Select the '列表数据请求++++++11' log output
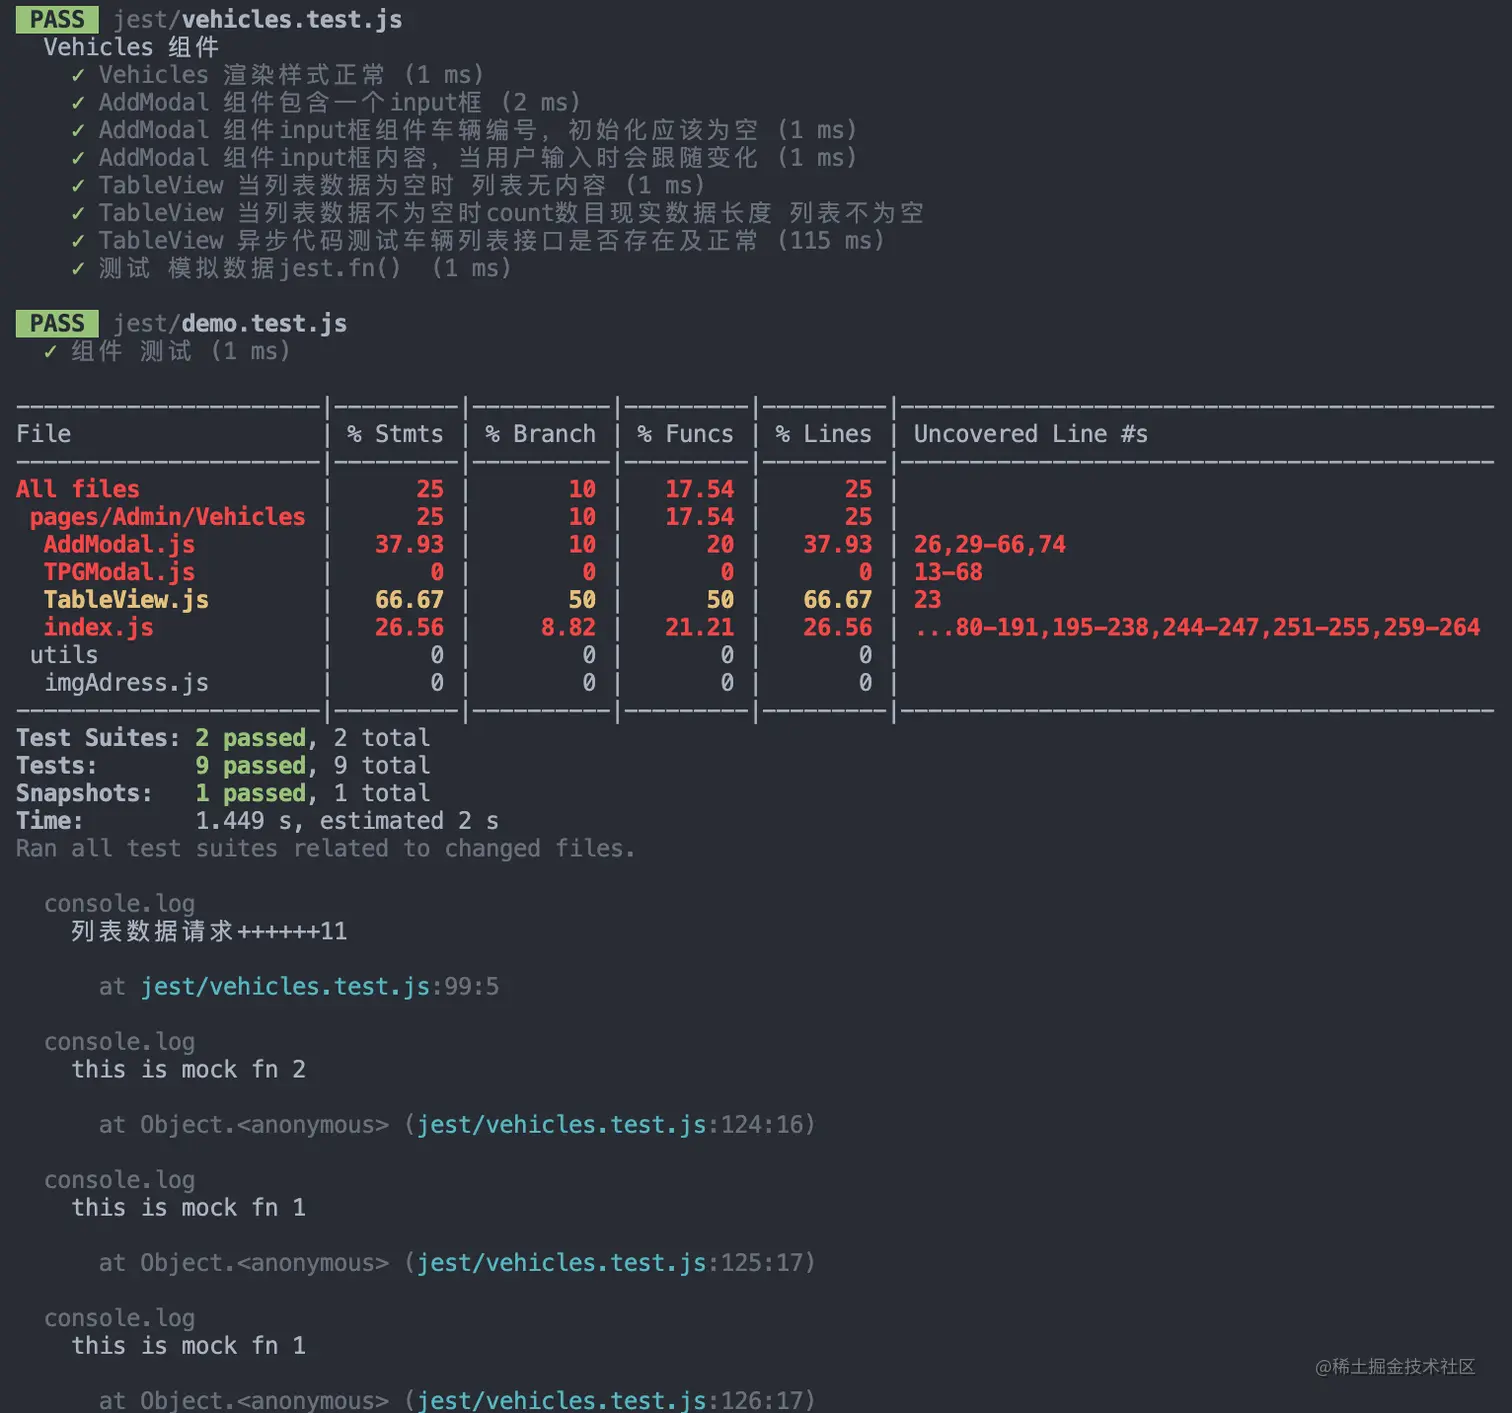The image size is (1512, 1413). click(x=209, y=932)
